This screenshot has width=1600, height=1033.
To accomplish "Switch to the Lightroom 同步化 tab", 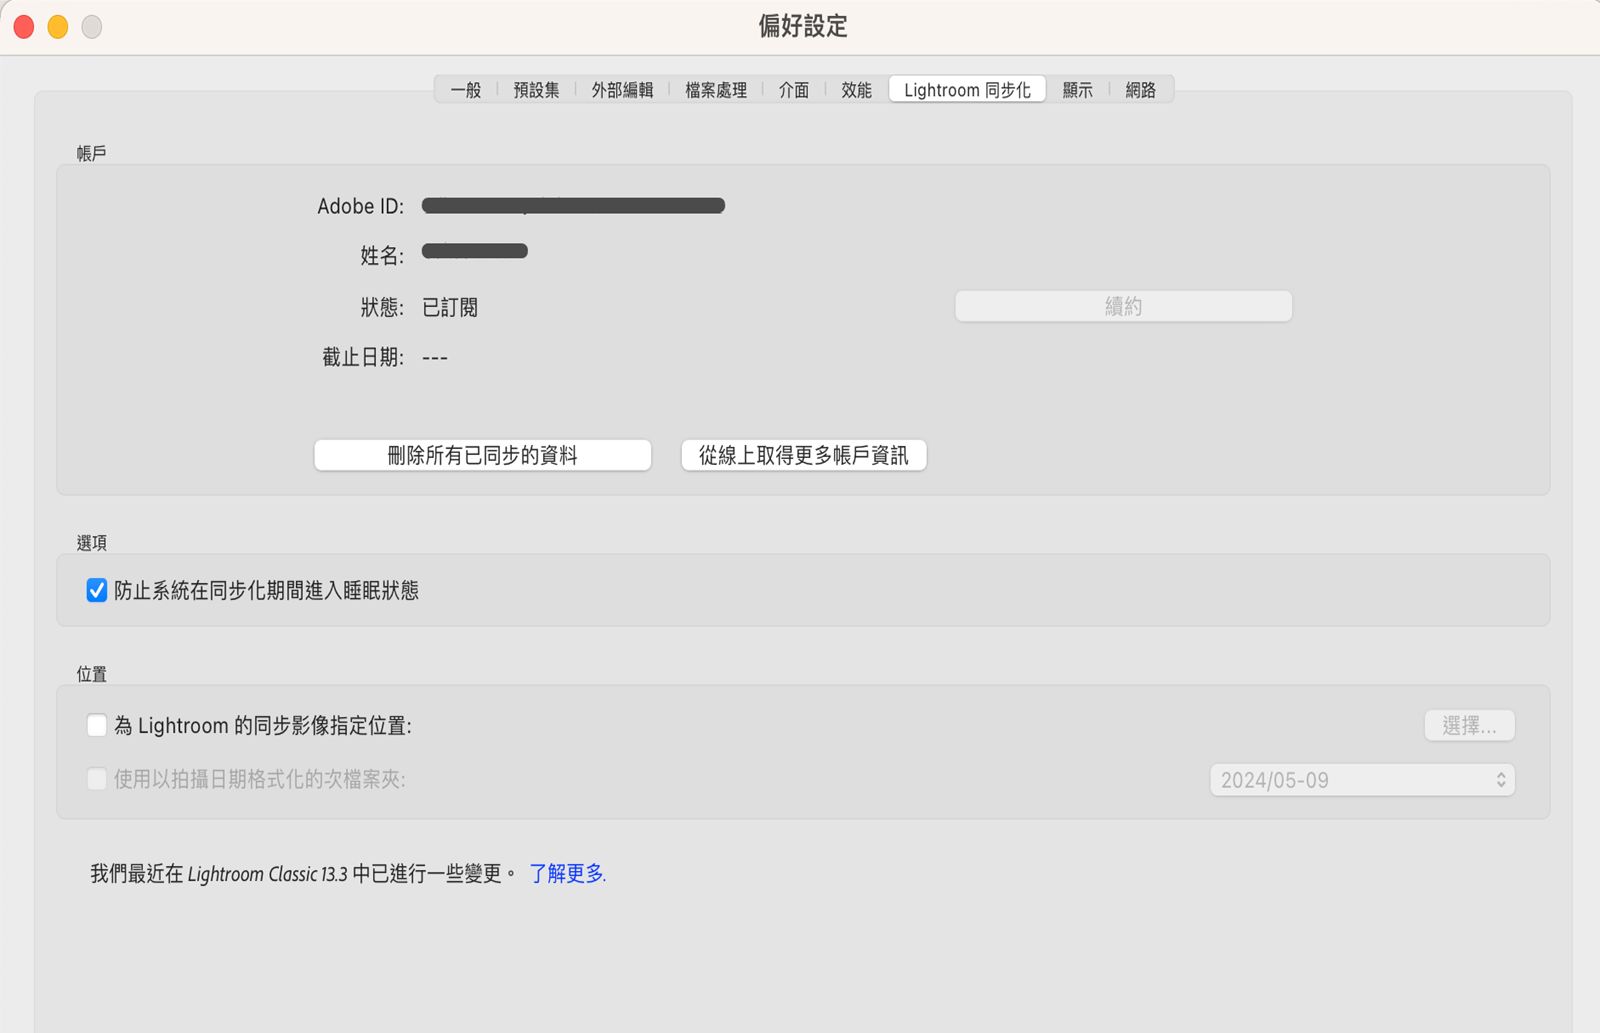I will (x=966, y=89).
